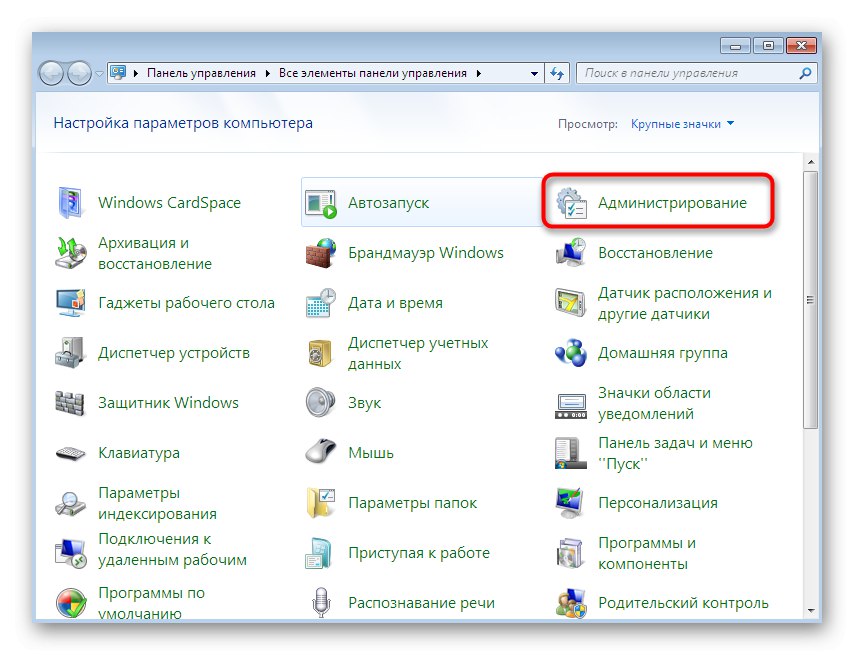The width and height of the screenshot is (854, 655).
Task: Click Windows CardSpace text
Action: tap(169, 203)
